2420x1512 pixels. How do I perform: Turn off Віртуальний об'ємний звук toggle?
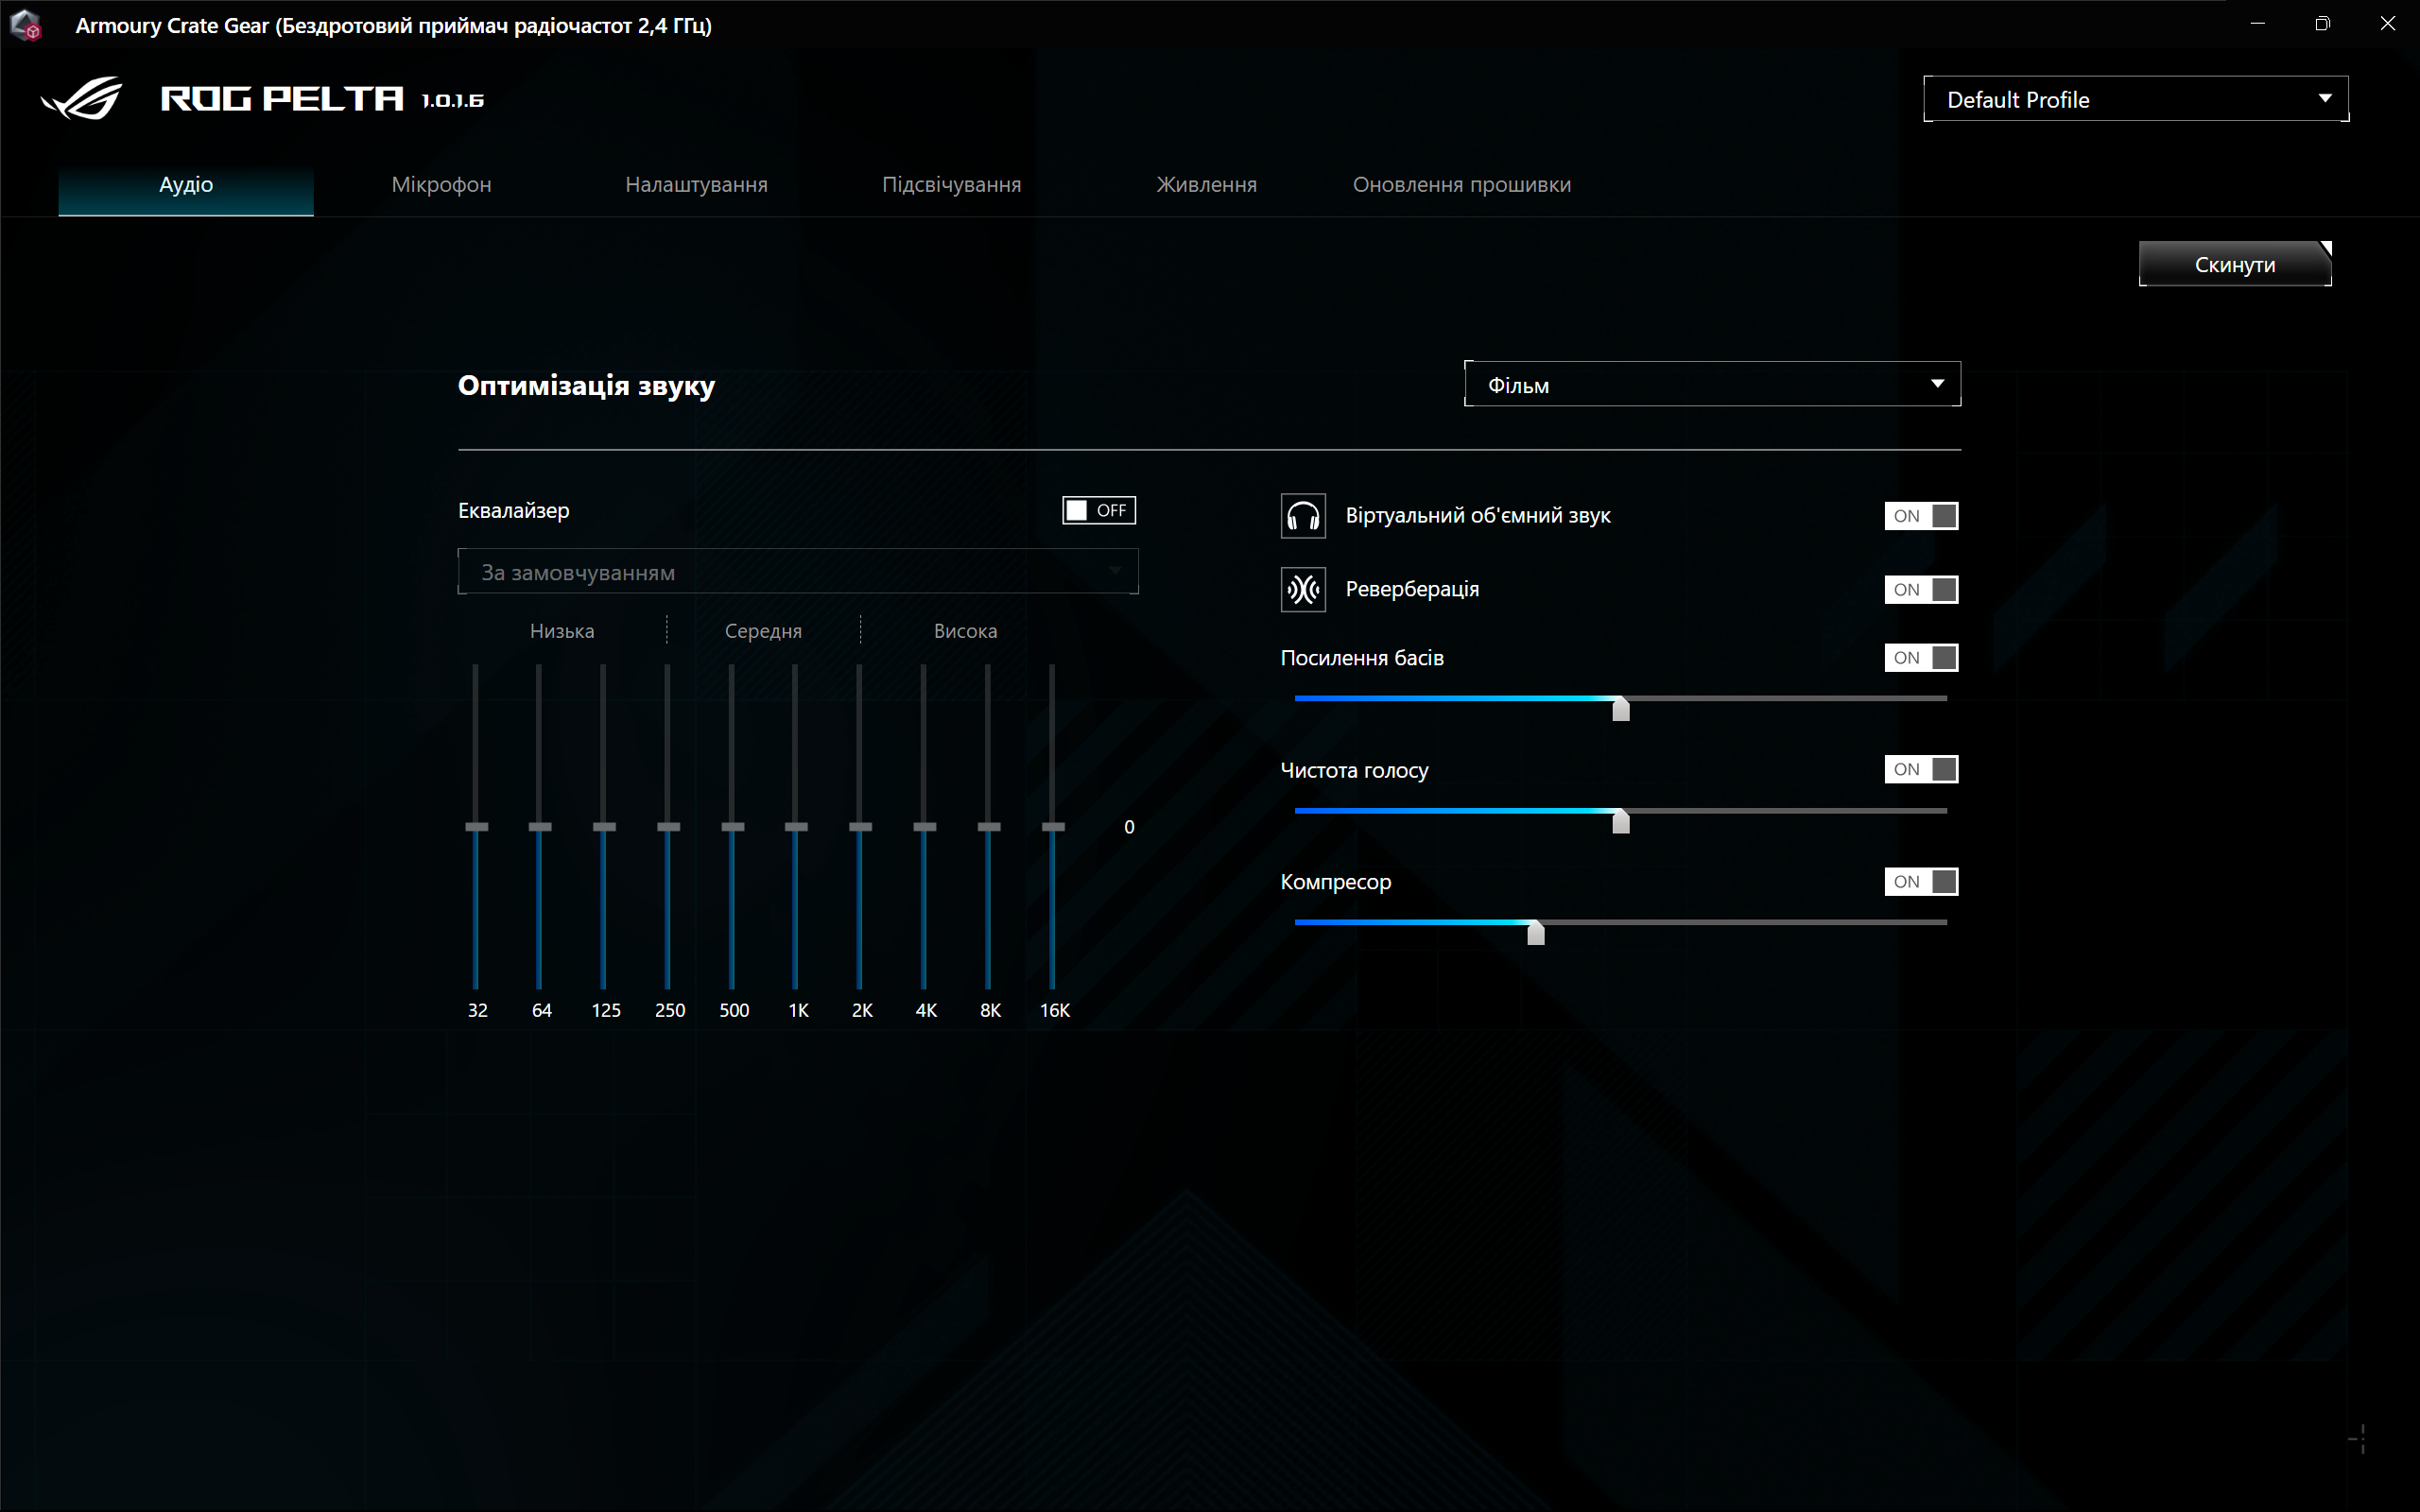click(1921, 516)
